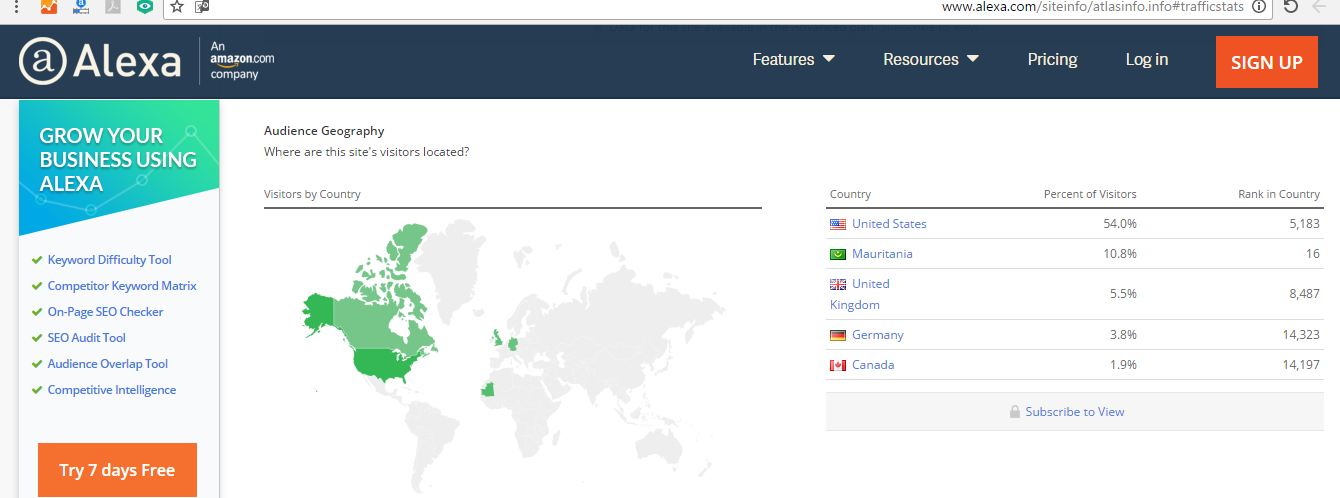Screen dimensions: 1340x498
Task: Bookmark this page with the star icon
Action: click(x=177, y=6)
